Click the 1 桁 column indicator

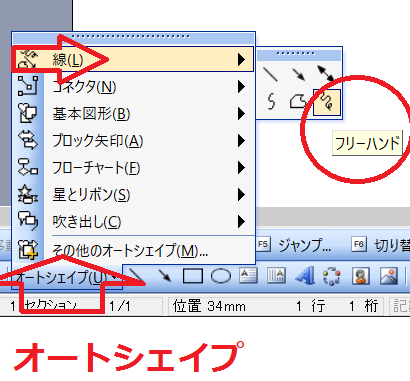click(363, 306)
